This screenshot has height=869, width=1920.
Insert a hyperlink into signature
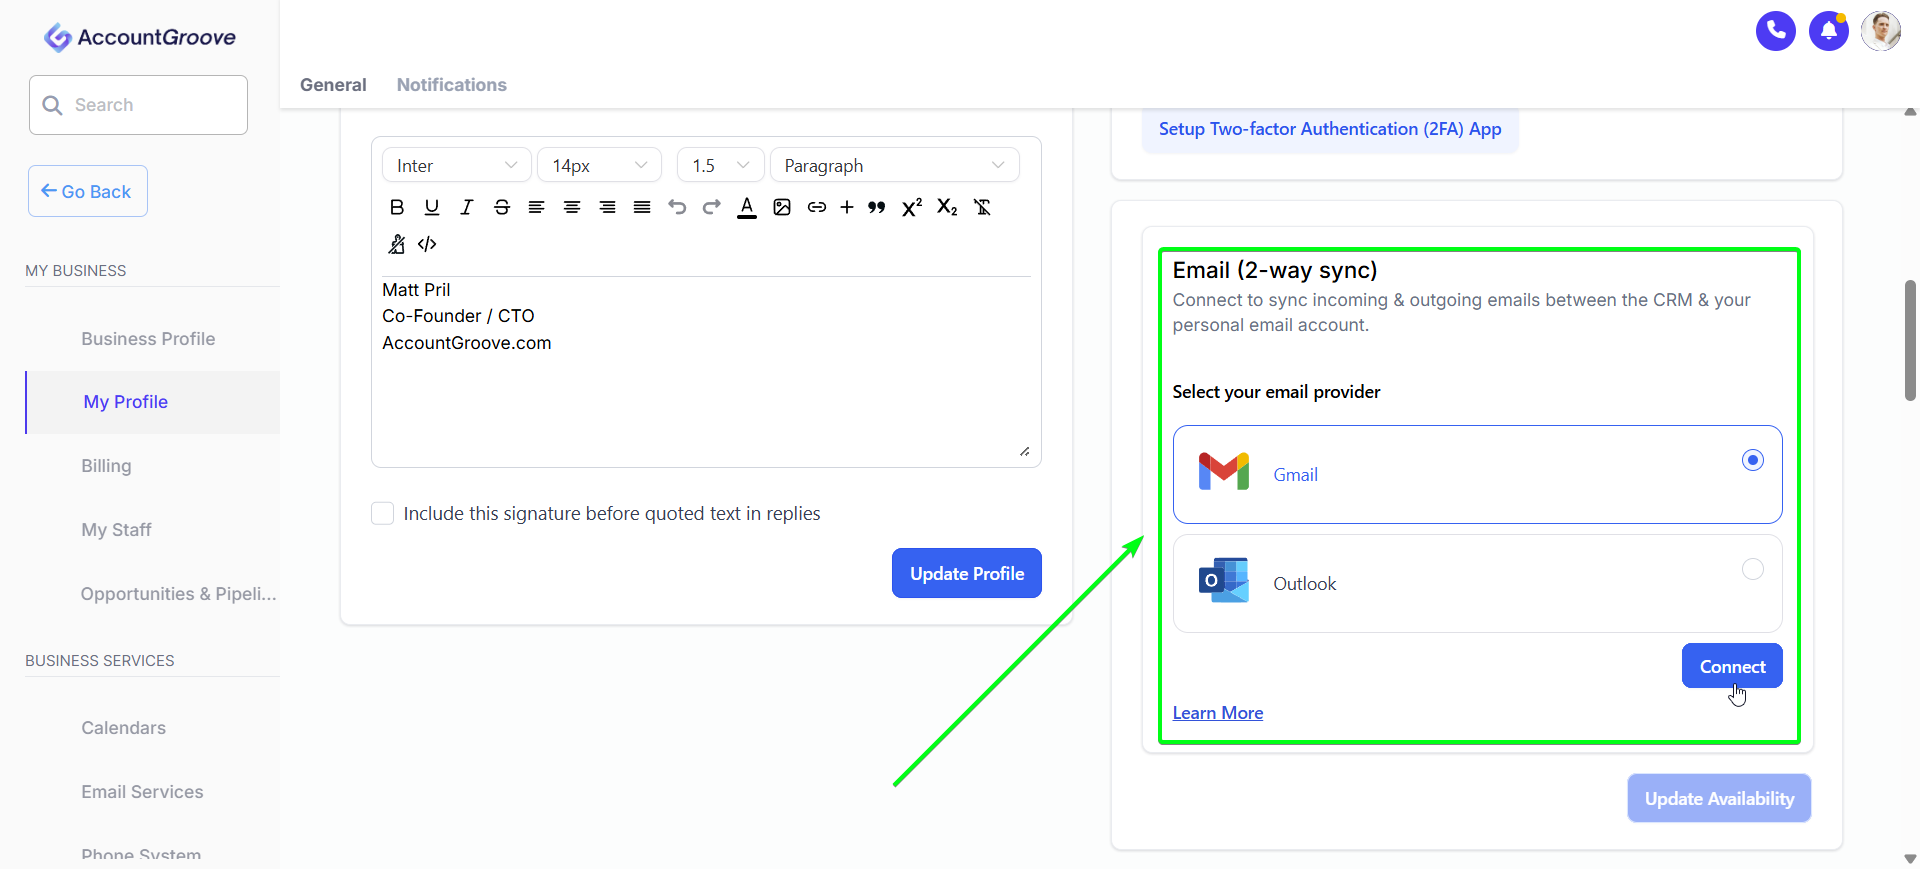tap(817, 207)
